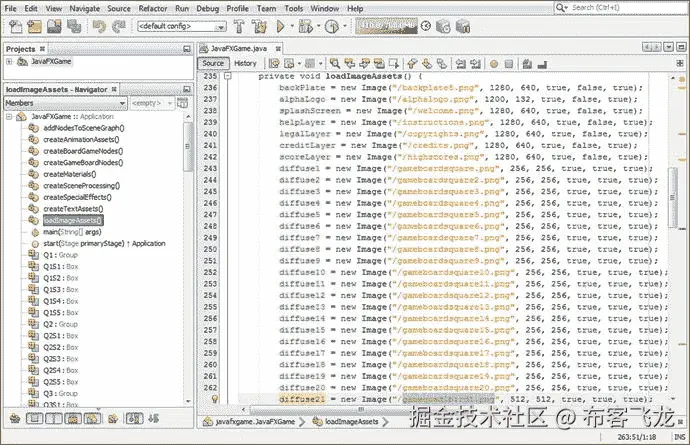Select the Q2S3 : Box field in Navigator
The height and width of the screenshot is (445, 690).
pos(61,359)
